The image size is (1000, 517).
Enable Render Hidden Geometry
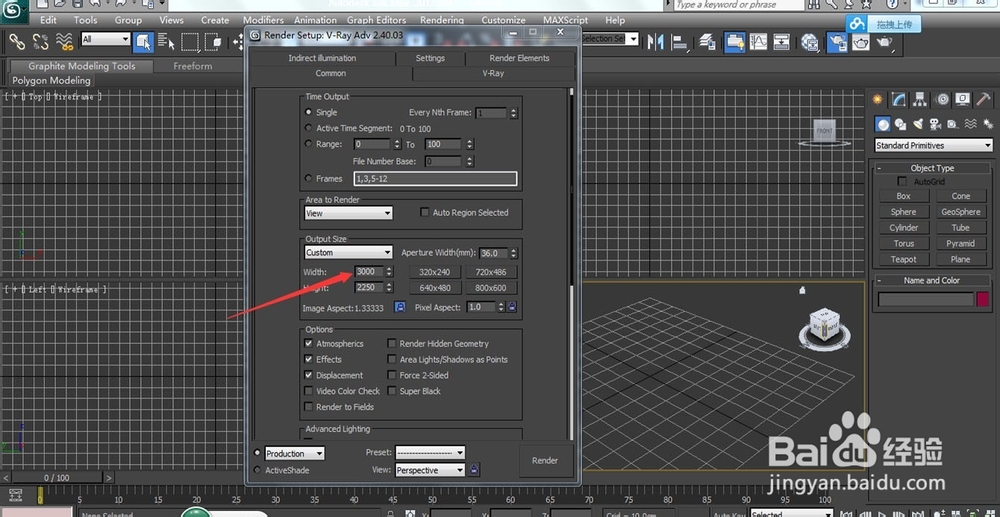(392, 344)
